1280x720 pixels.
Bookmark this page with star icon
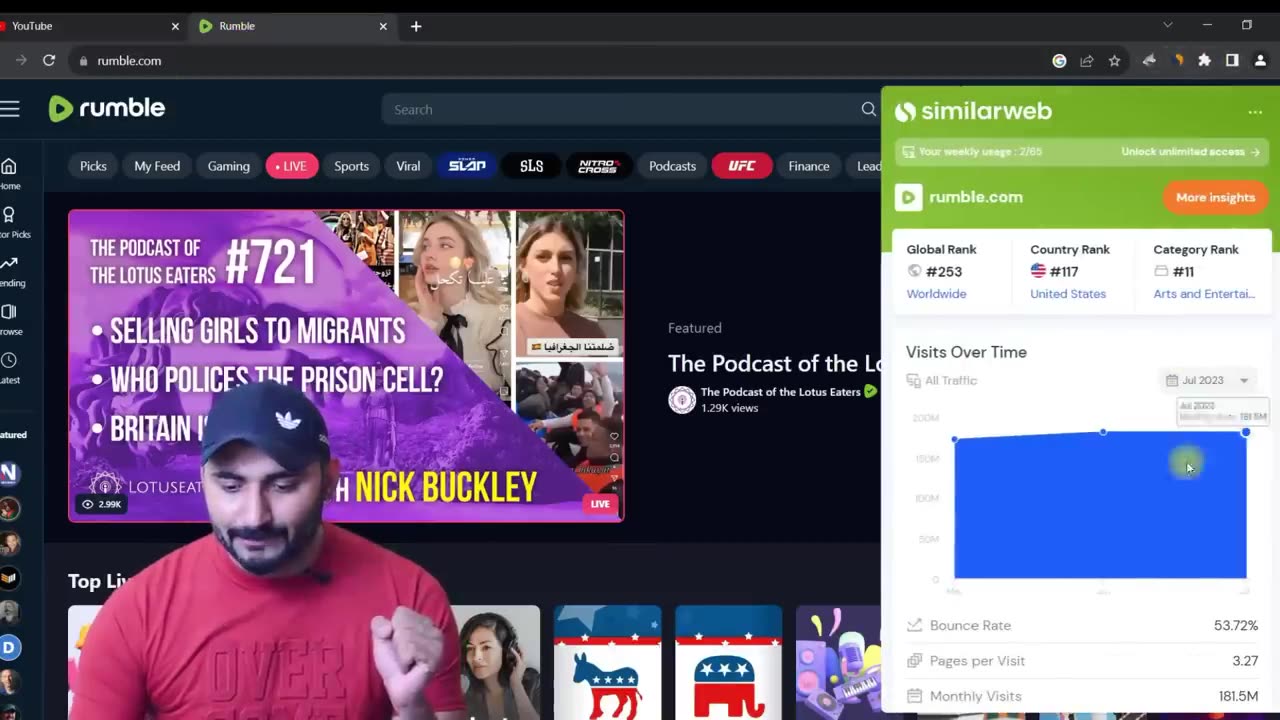tap(1114, 61)
